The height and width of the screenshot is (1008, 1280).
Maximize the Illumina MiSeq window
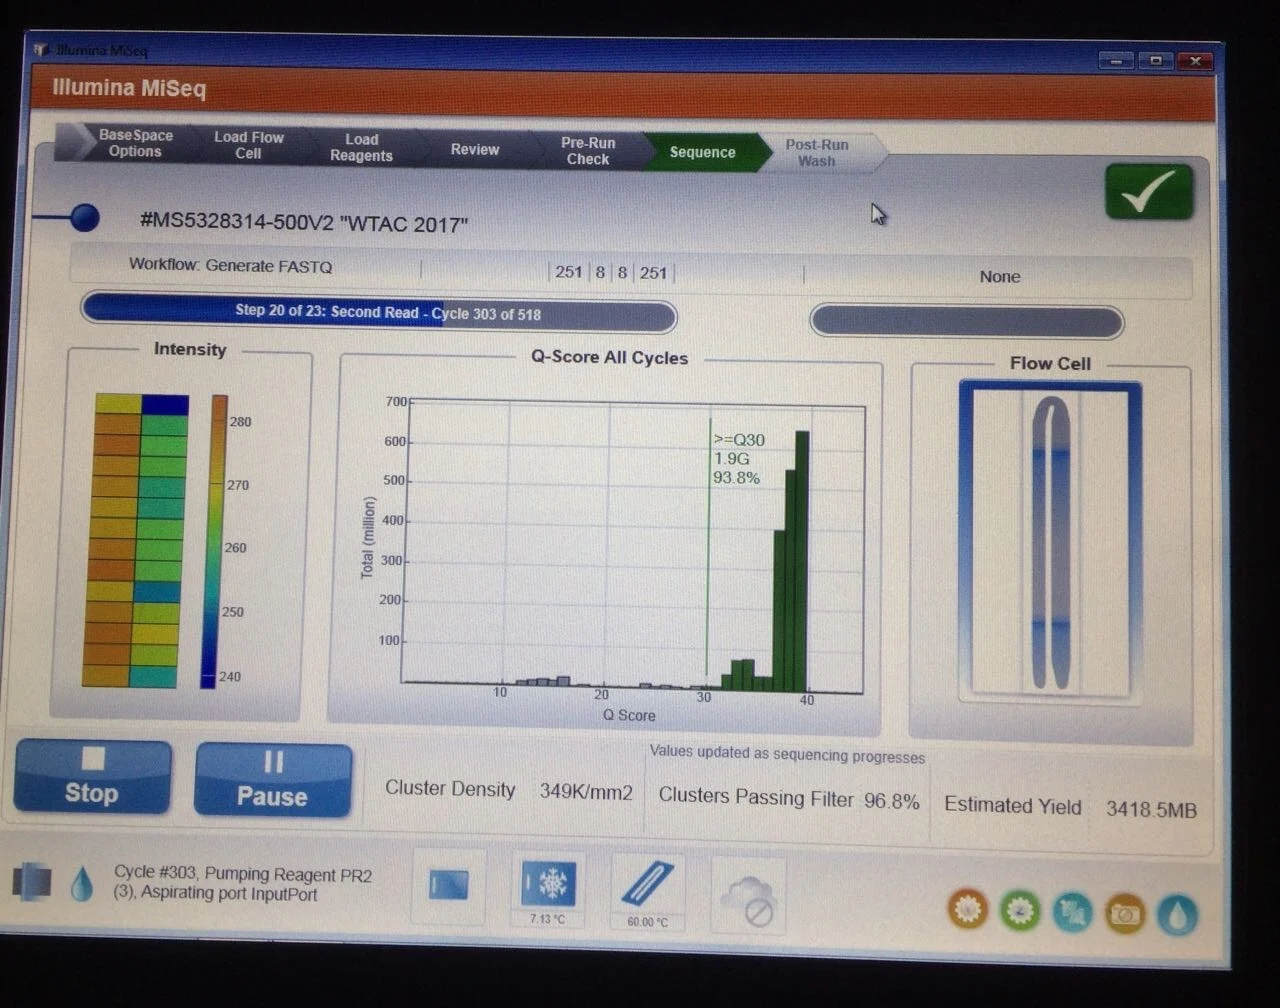[1155, 60]
